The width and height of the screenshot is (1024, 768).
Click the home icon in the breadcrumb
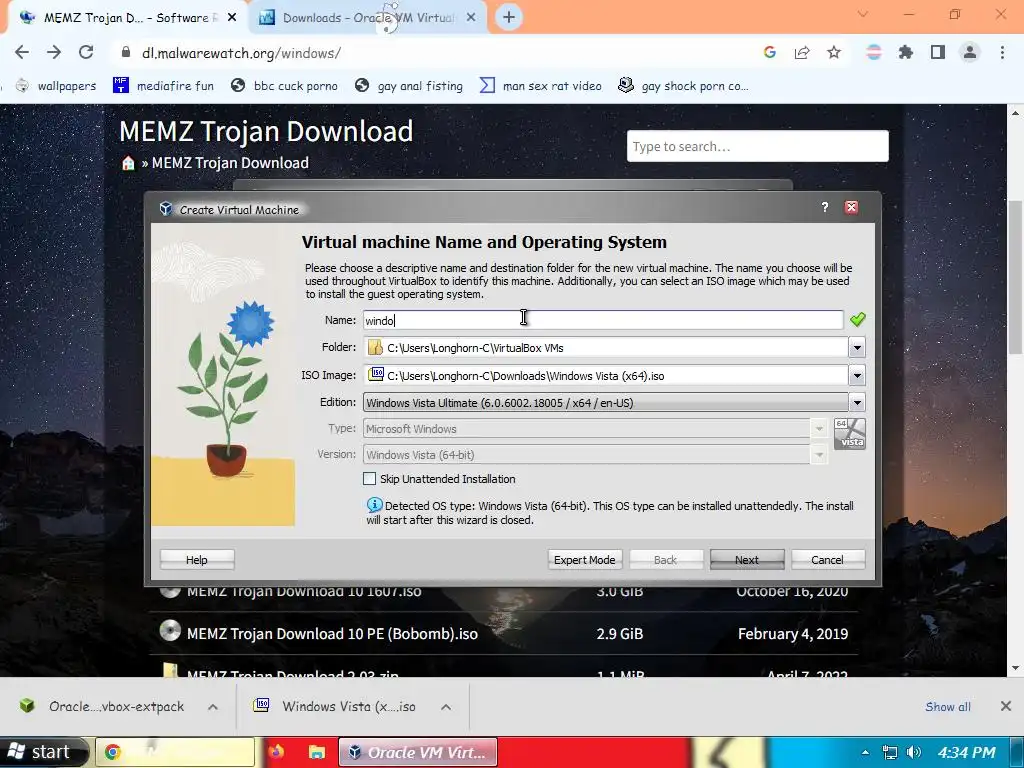pyautogui.click(x=128, y=163)
